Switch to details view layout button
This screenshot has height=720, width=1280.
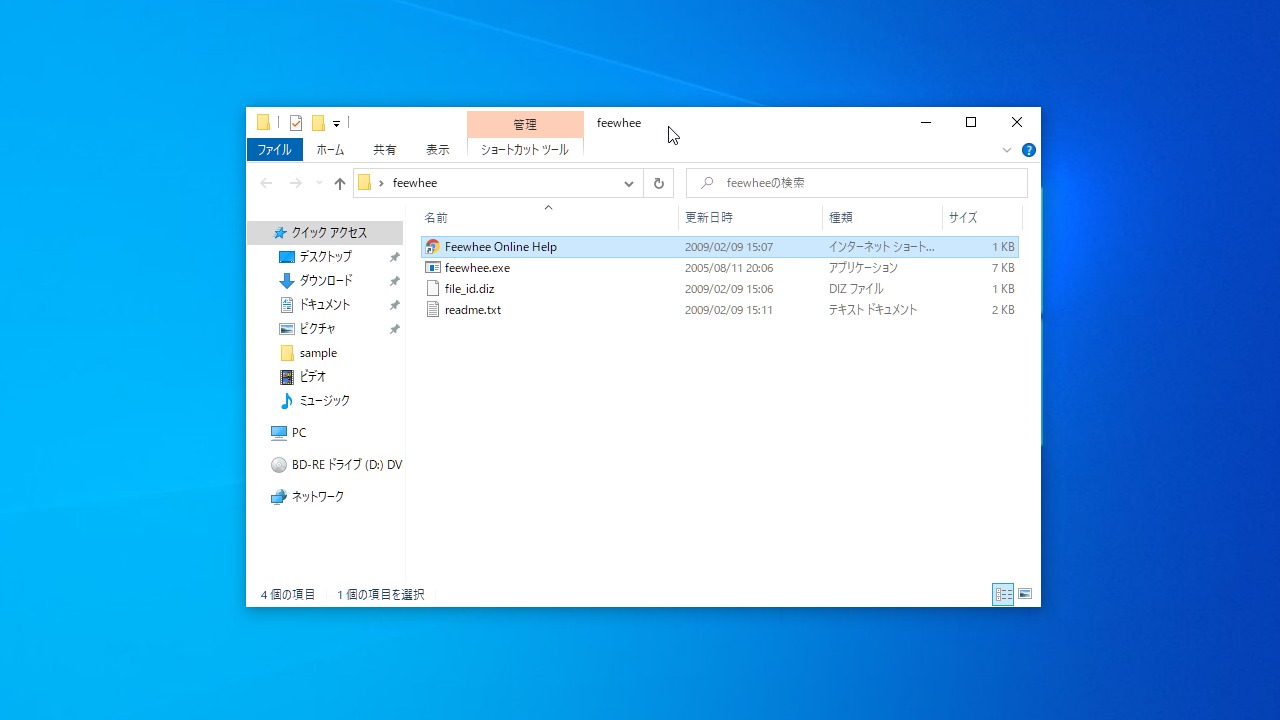point(1003,594)
